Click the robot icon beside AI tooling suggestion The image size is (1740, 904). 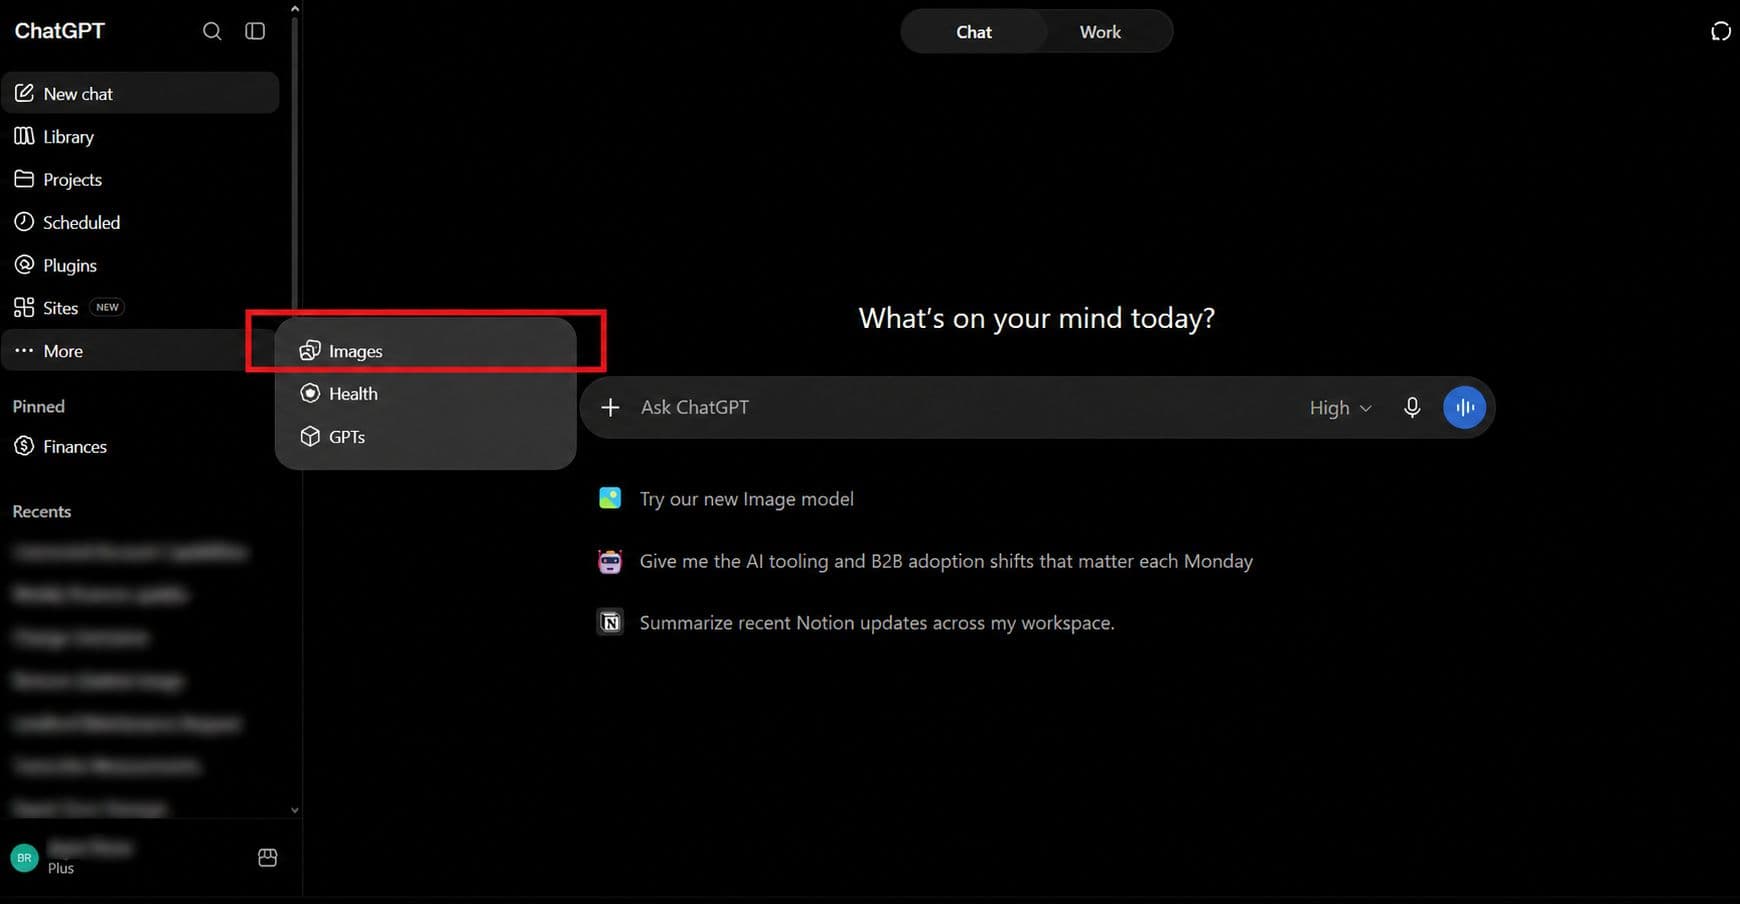[610, 561]
